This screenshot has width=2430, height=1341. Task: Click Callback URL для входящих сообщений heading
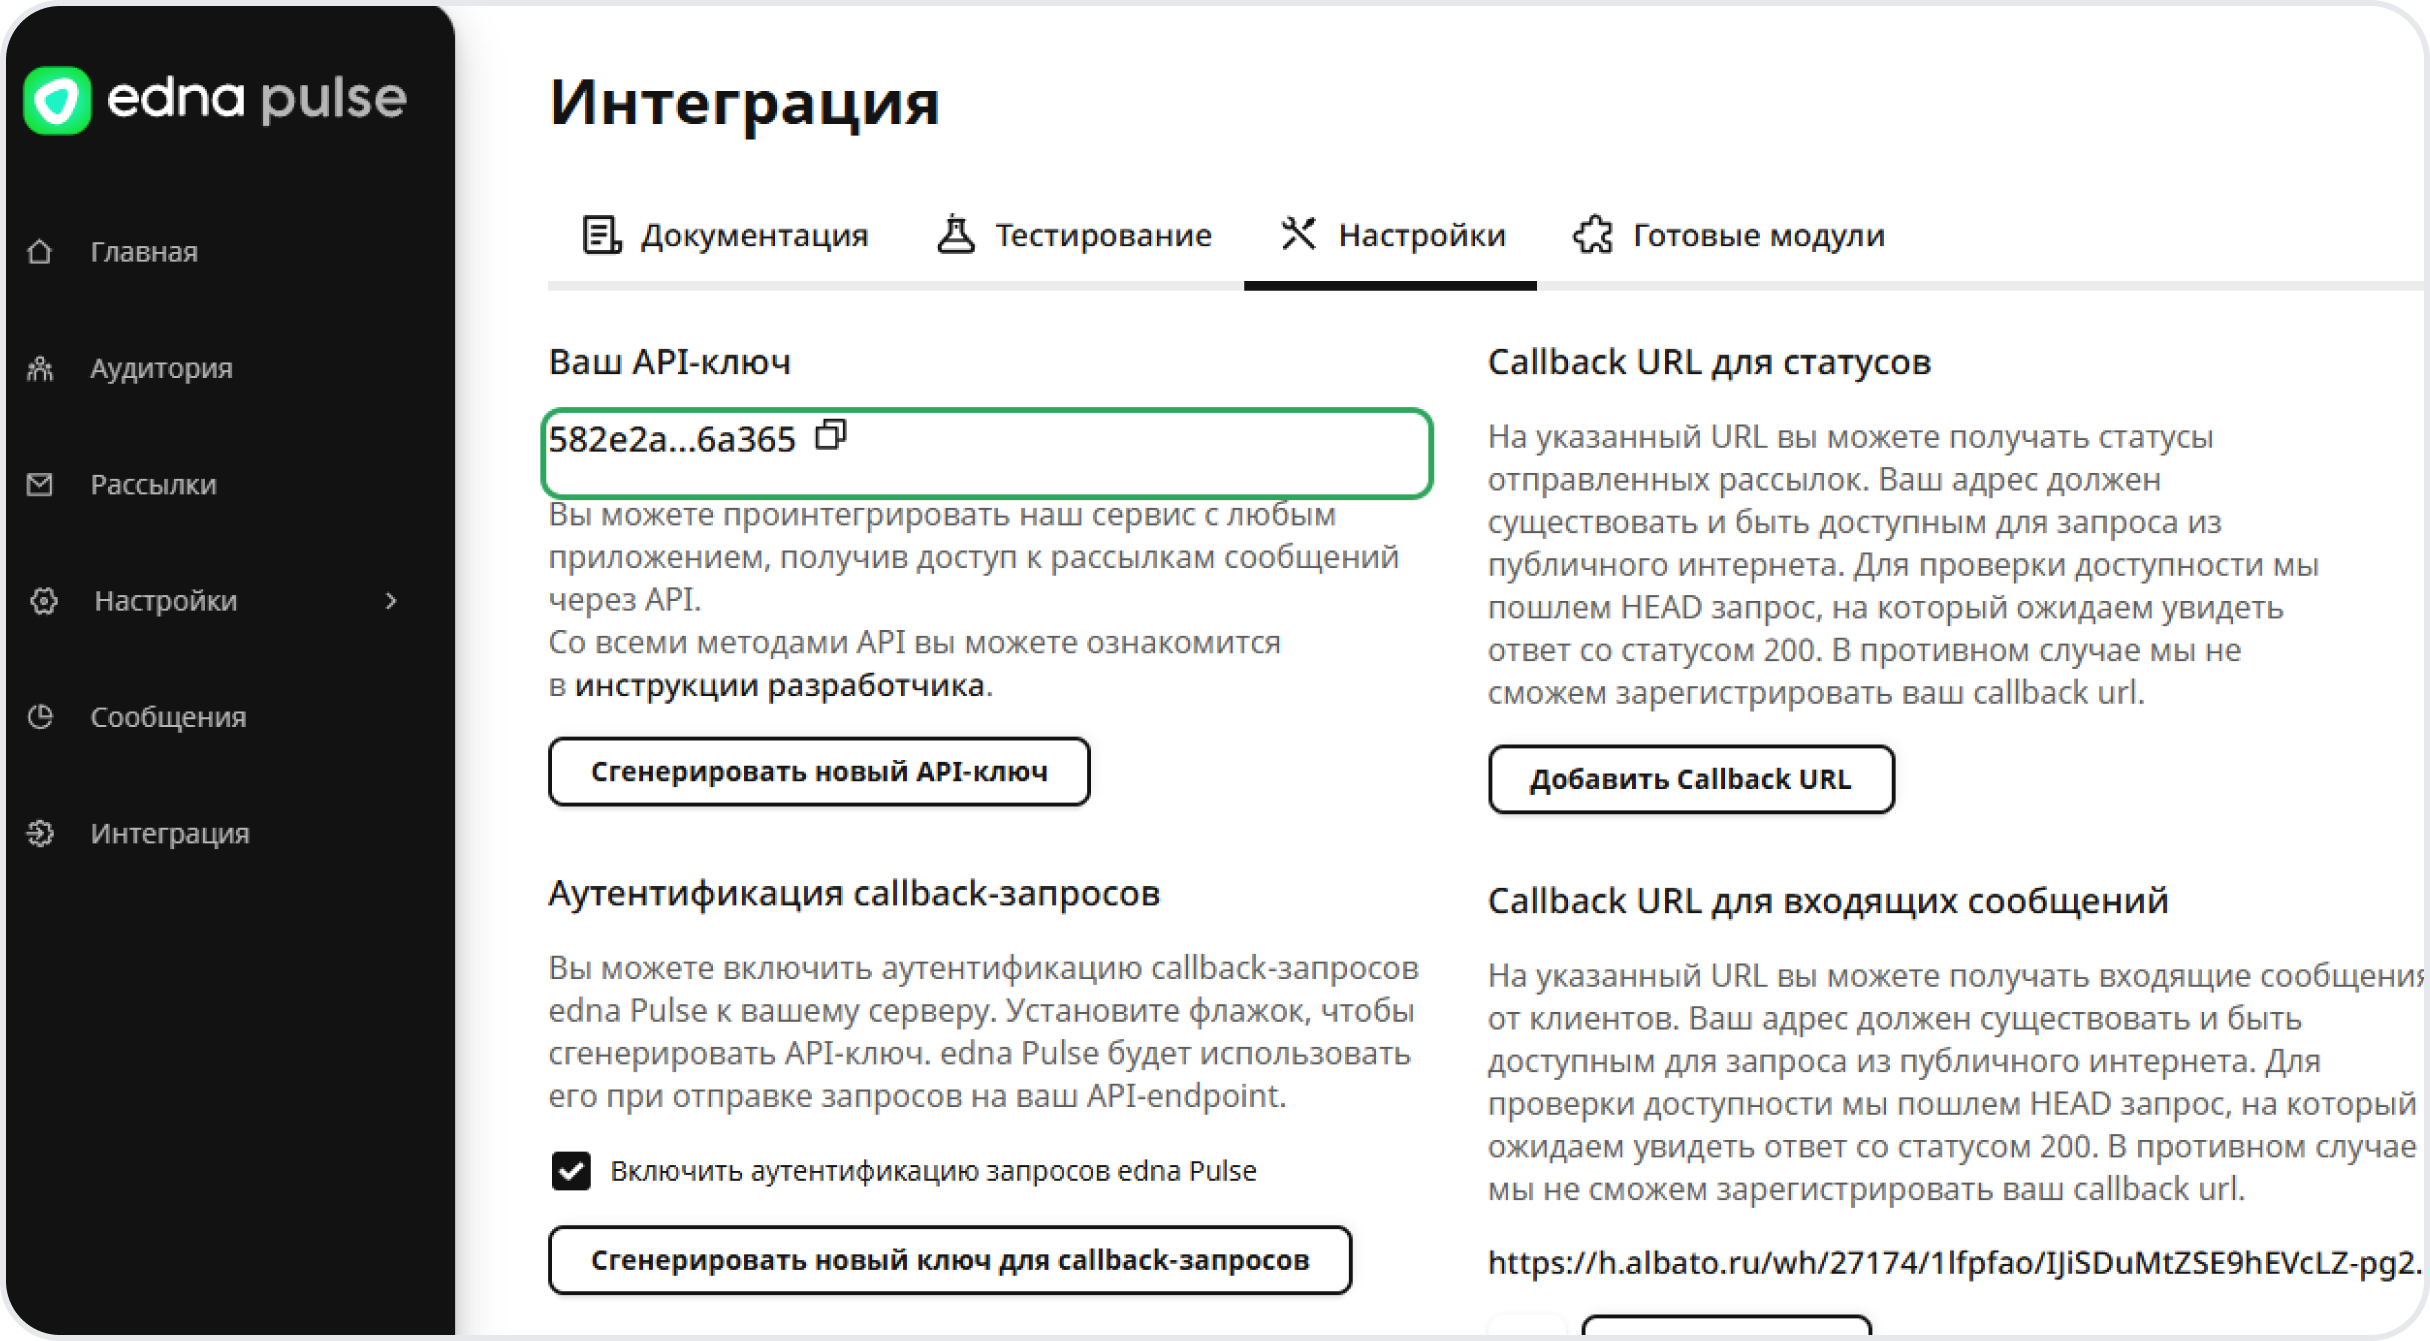click(x=1828, y=901)
